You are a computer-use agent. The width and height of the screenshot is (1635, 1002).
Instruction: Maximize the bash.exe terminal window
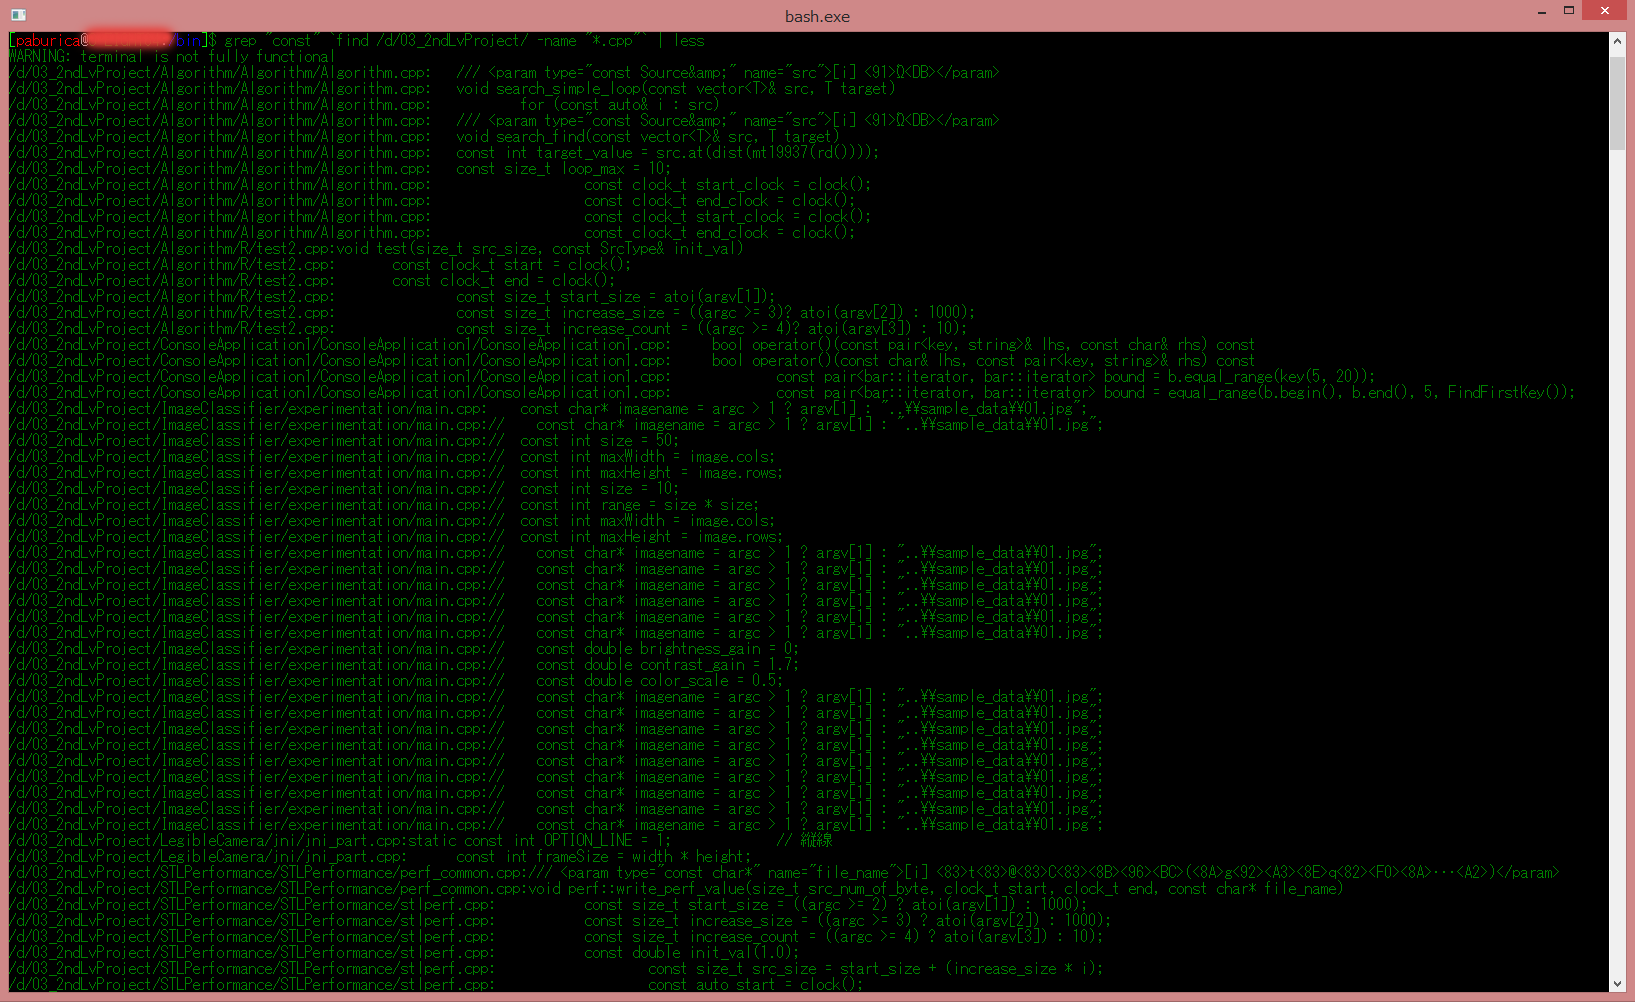point(1569,11)
